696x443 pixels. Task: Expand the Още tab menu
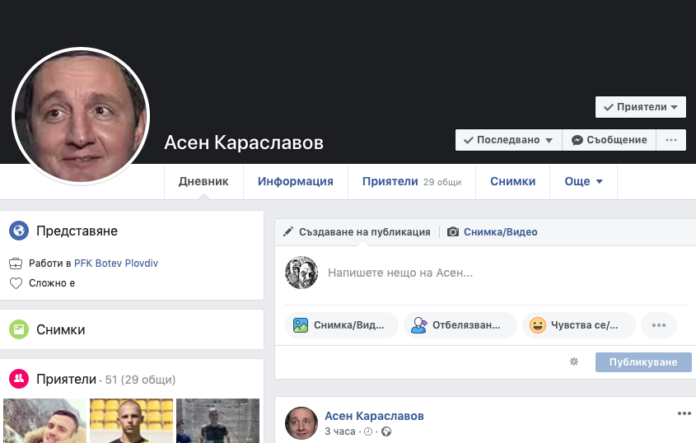[x=584, y=182]
